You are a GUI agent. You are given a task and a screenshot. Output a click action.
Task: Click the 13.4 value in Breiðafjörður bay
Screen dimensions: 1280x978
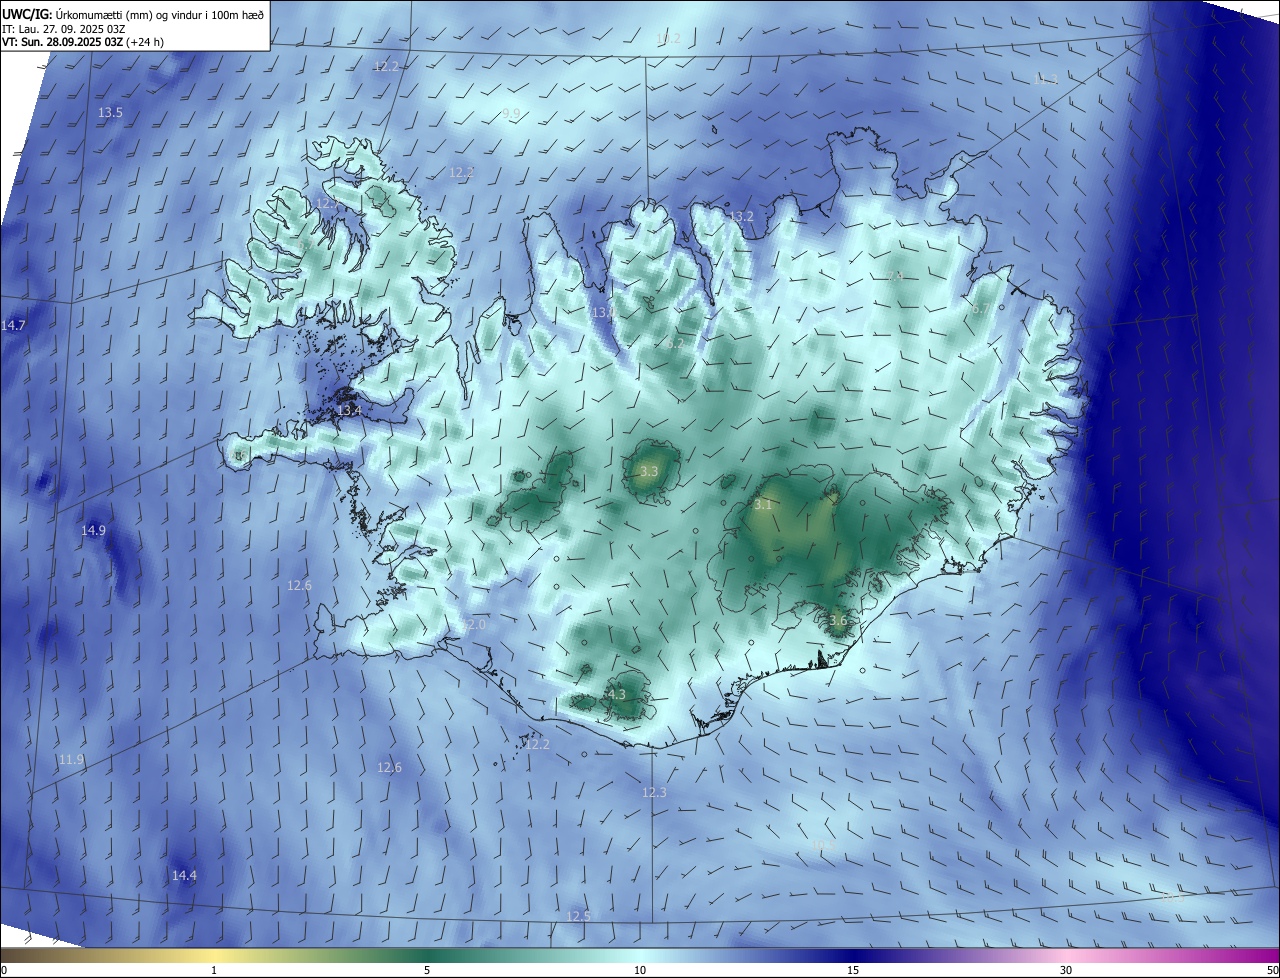point(349,411)
